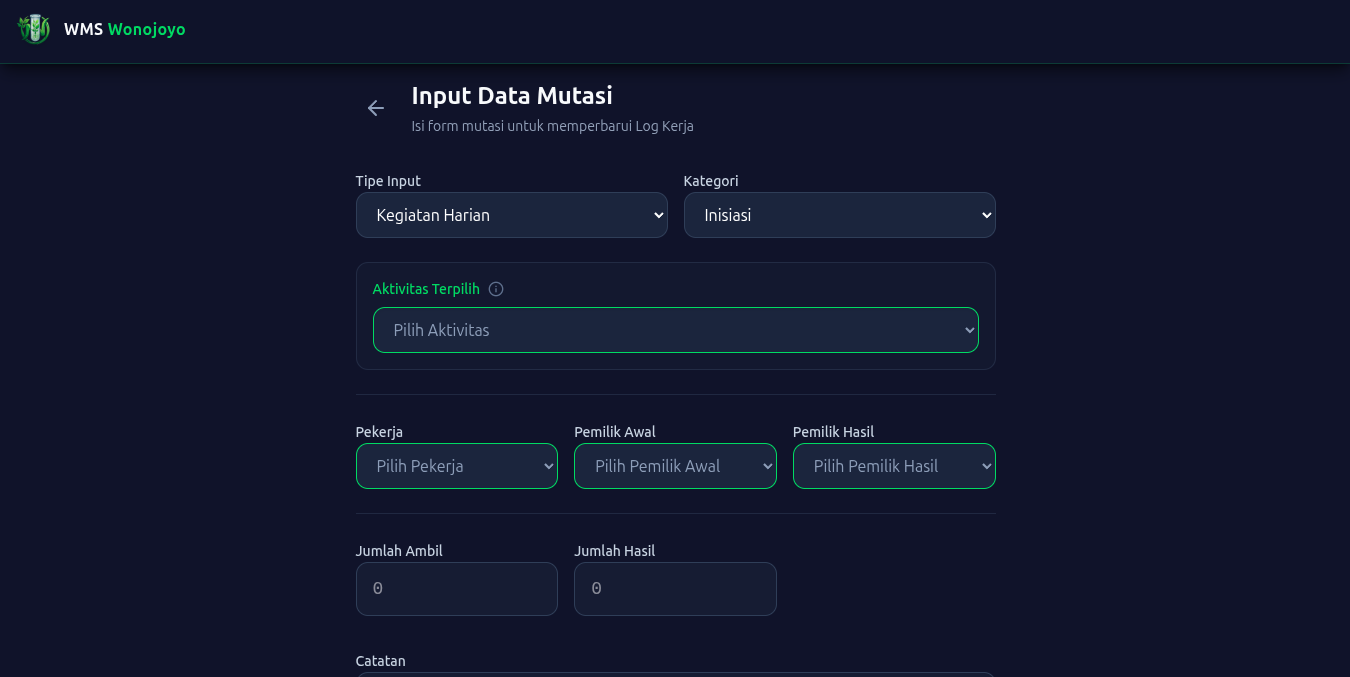Click the Aktivitas Terpilih green label
1350x677 pixels.
pyautogui.click(x=426, y=289)
